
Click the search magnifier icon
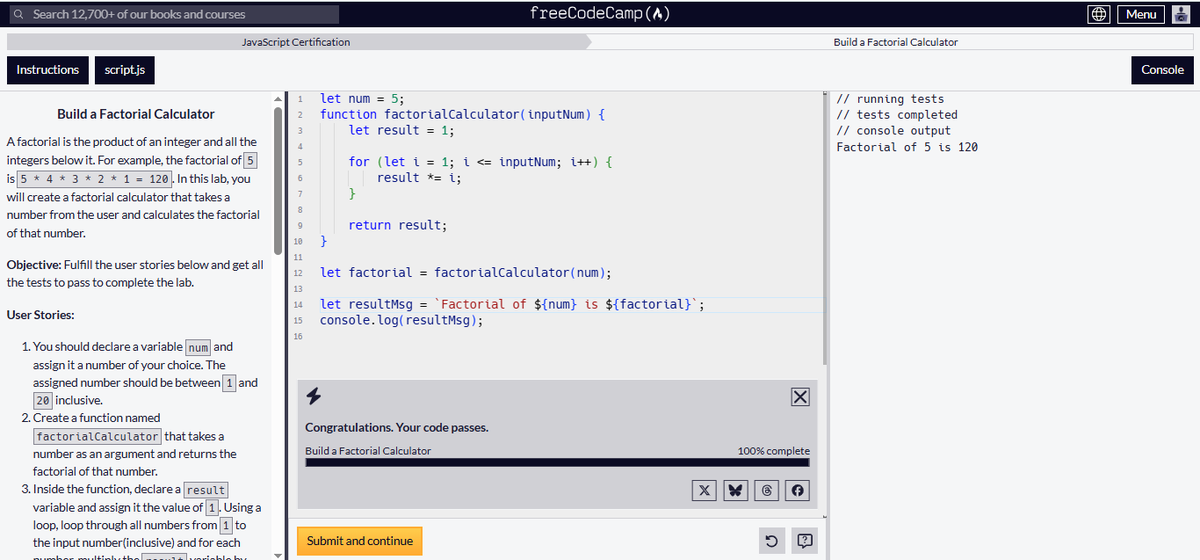[20, 14]
